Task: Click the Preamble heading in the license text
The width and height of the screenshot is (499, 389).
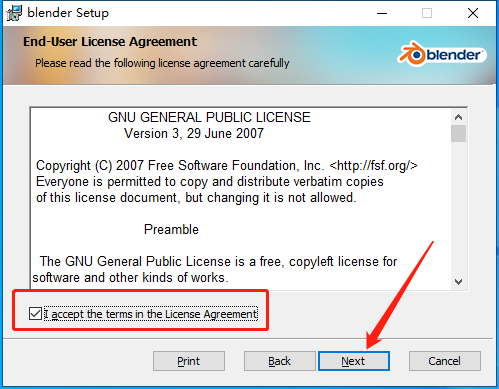Action: coord(171,229)
